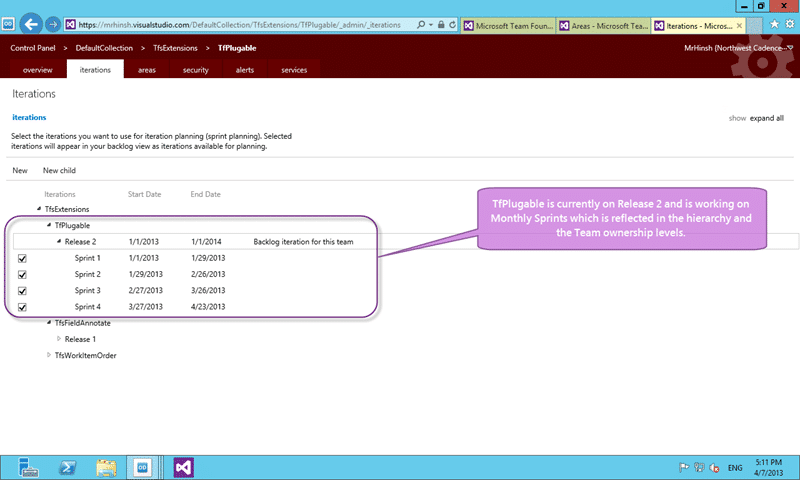Open browser tools gear icon
Viewport: 800px width, 480px height.
[790, 24]
